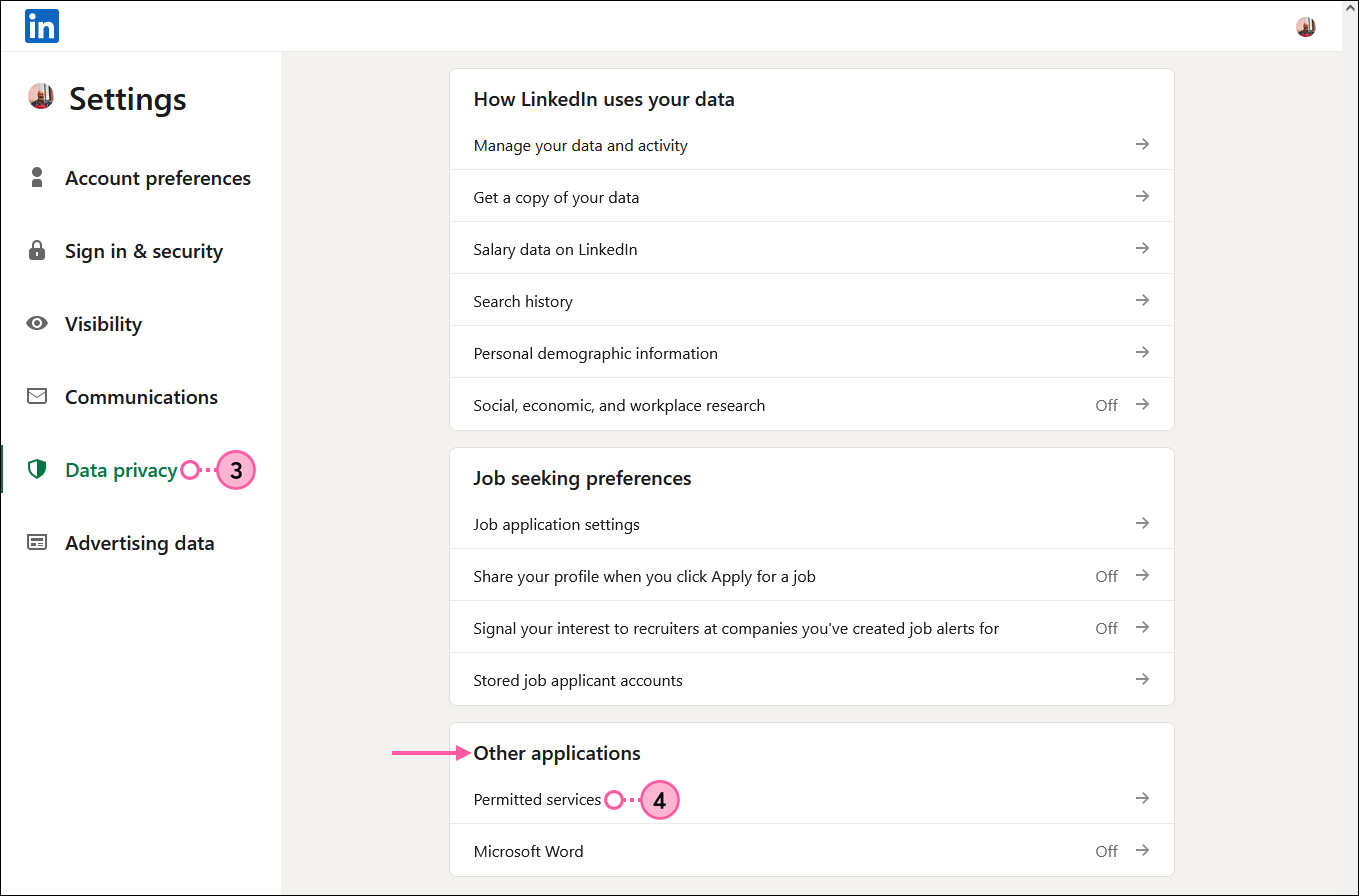Open the Advertising data section

[140, 543]
